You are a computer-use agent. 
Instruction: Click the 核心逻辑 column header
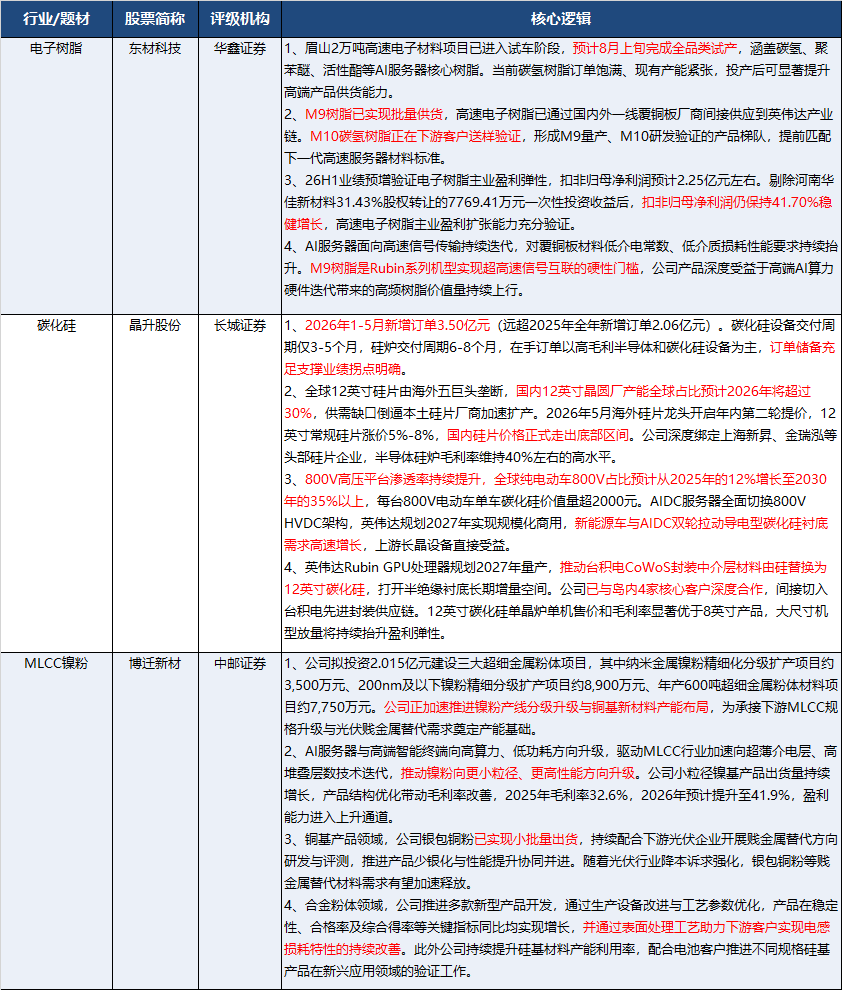click(x=561, y=19)
